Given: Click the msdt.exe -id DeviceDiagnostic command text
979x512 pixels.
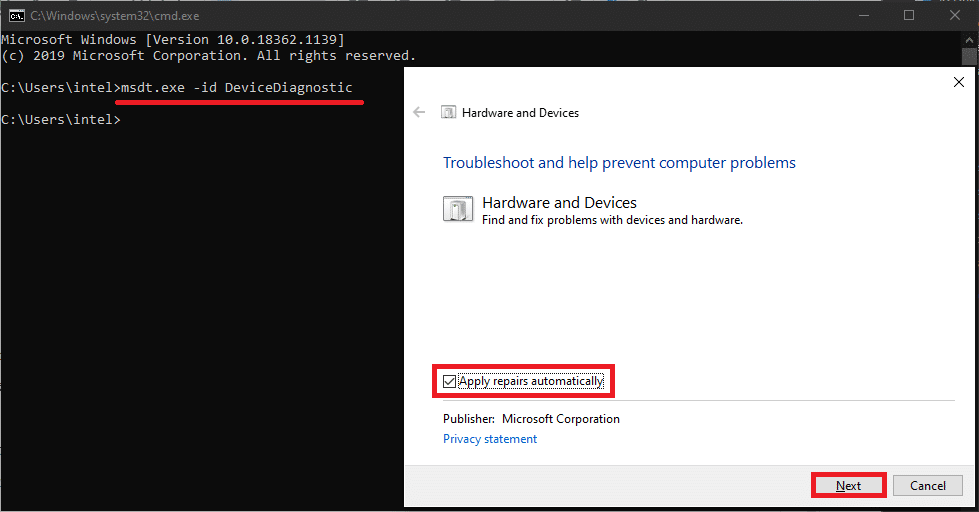Looking at the screenshot, I should (x=236, y=88).
